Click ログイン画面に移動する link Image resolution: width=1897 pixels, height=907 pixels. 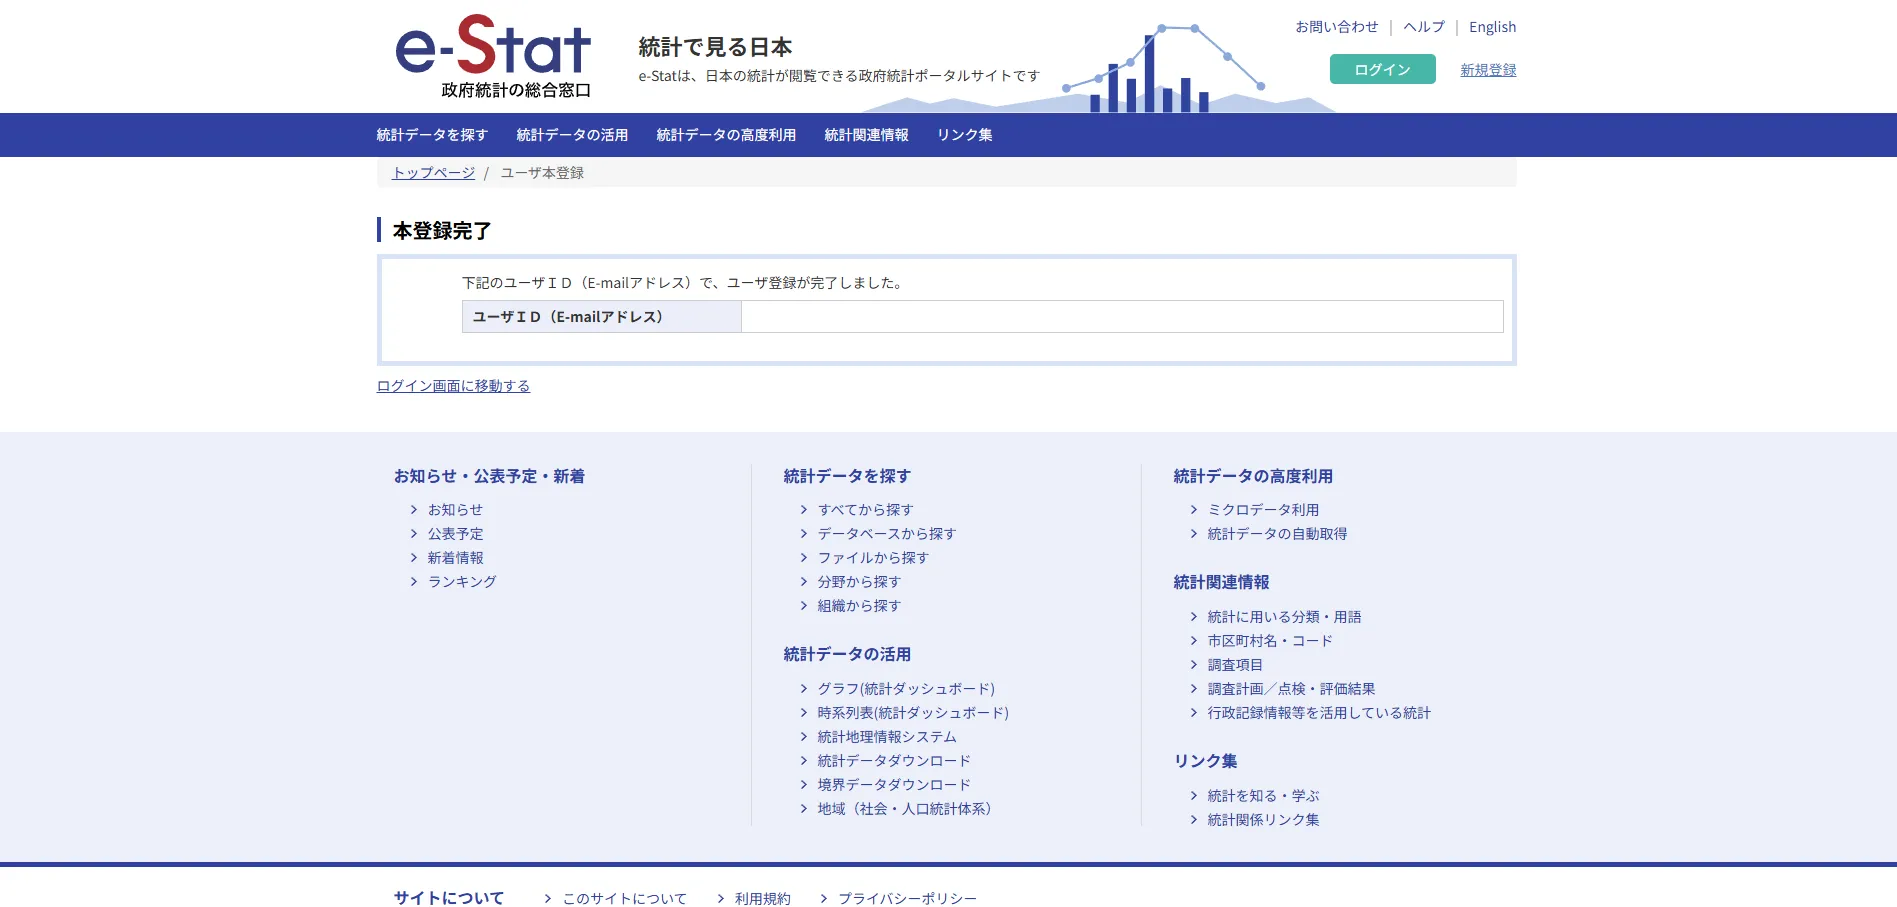click(453, 386)
